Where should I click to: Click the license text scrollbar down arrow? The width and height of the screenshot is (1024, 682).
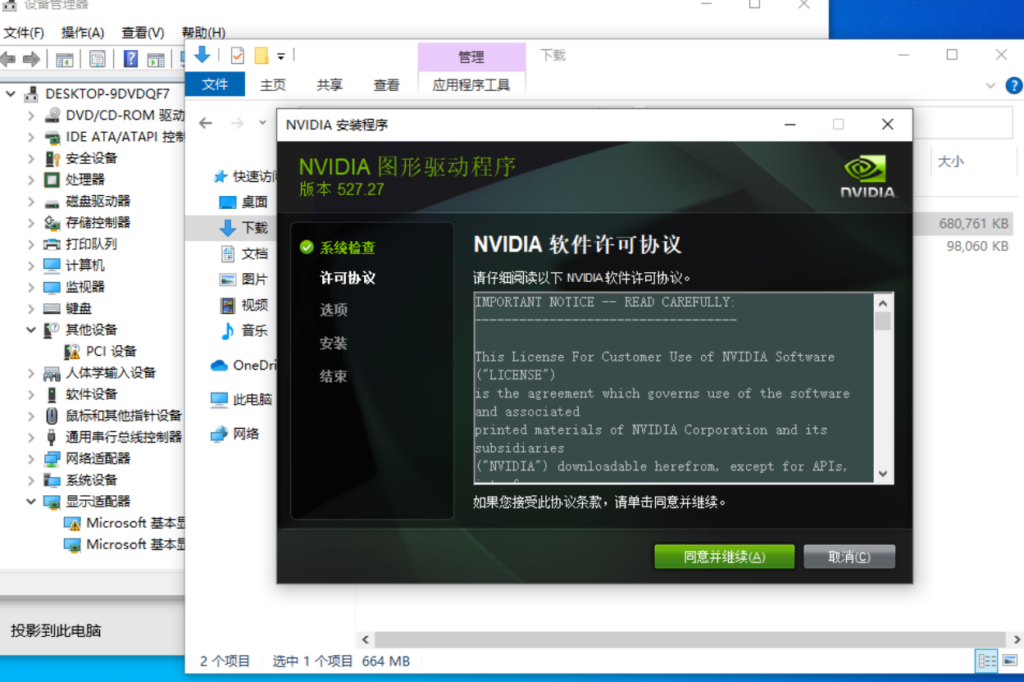pos(883,472)
